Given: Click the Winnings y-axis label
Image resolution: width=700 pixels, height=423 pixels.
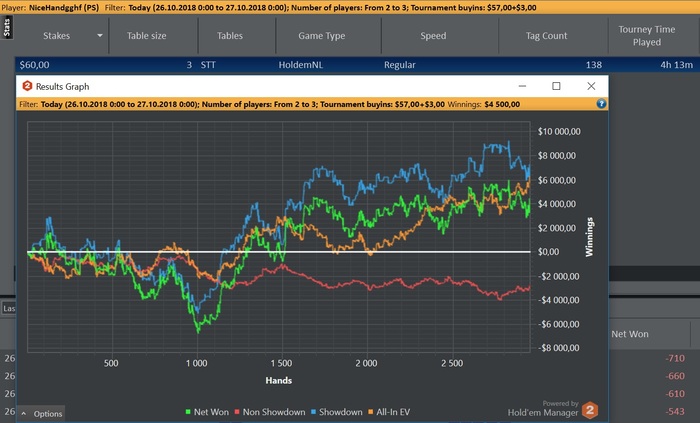Looking at the screenshot, I should coord(589,237).
